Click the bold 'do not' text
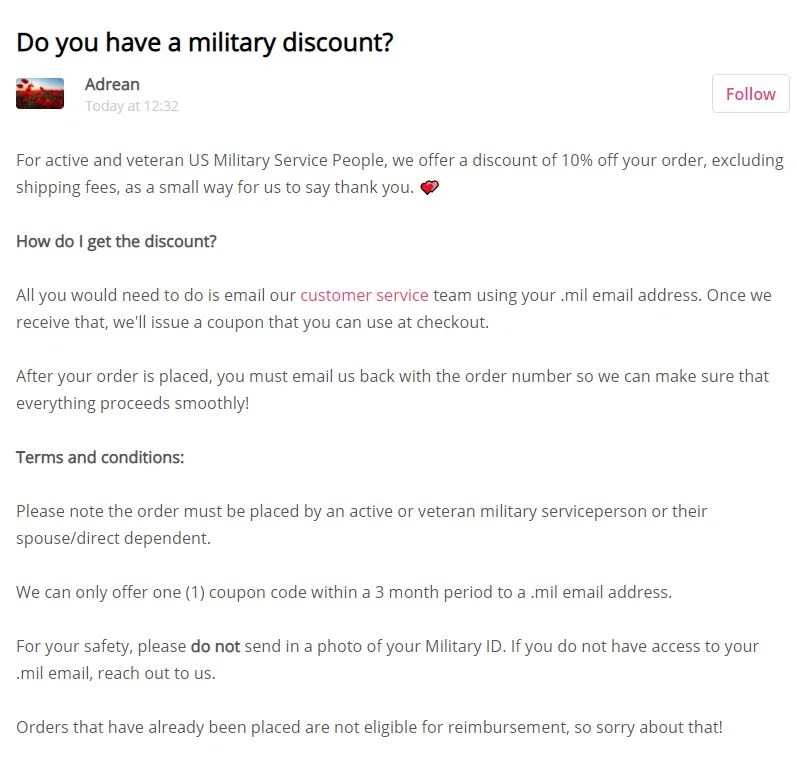This screenshot has width=797, height=779. (x=215, y=646)
